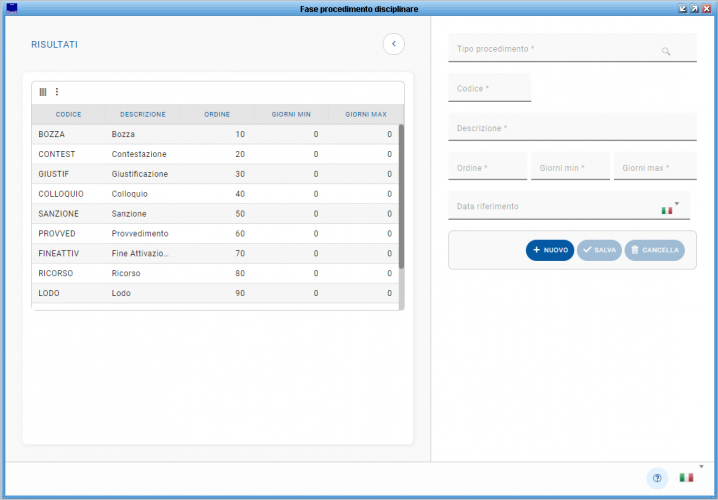Viewport: 718px width, 500px height.
Task: Click the results table vertical scrollbar
Action: [401, 196]
